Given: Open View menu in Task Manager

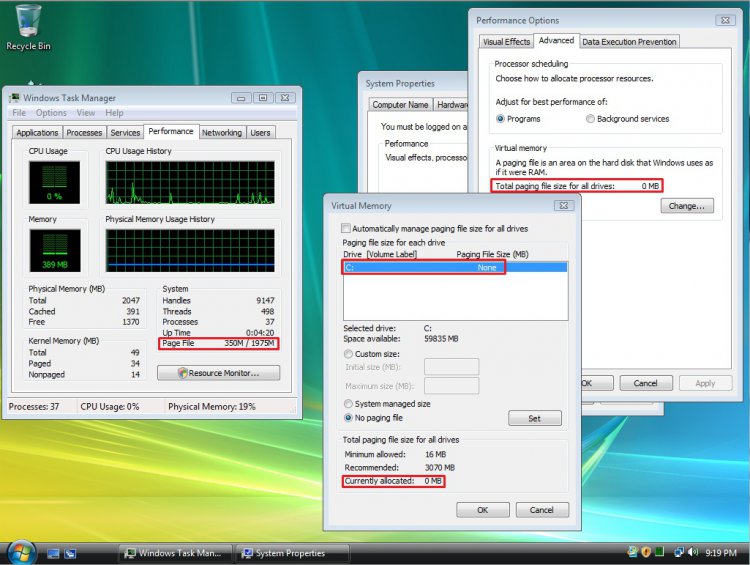Looking at the screenshot, I should [x=86, y=113].
